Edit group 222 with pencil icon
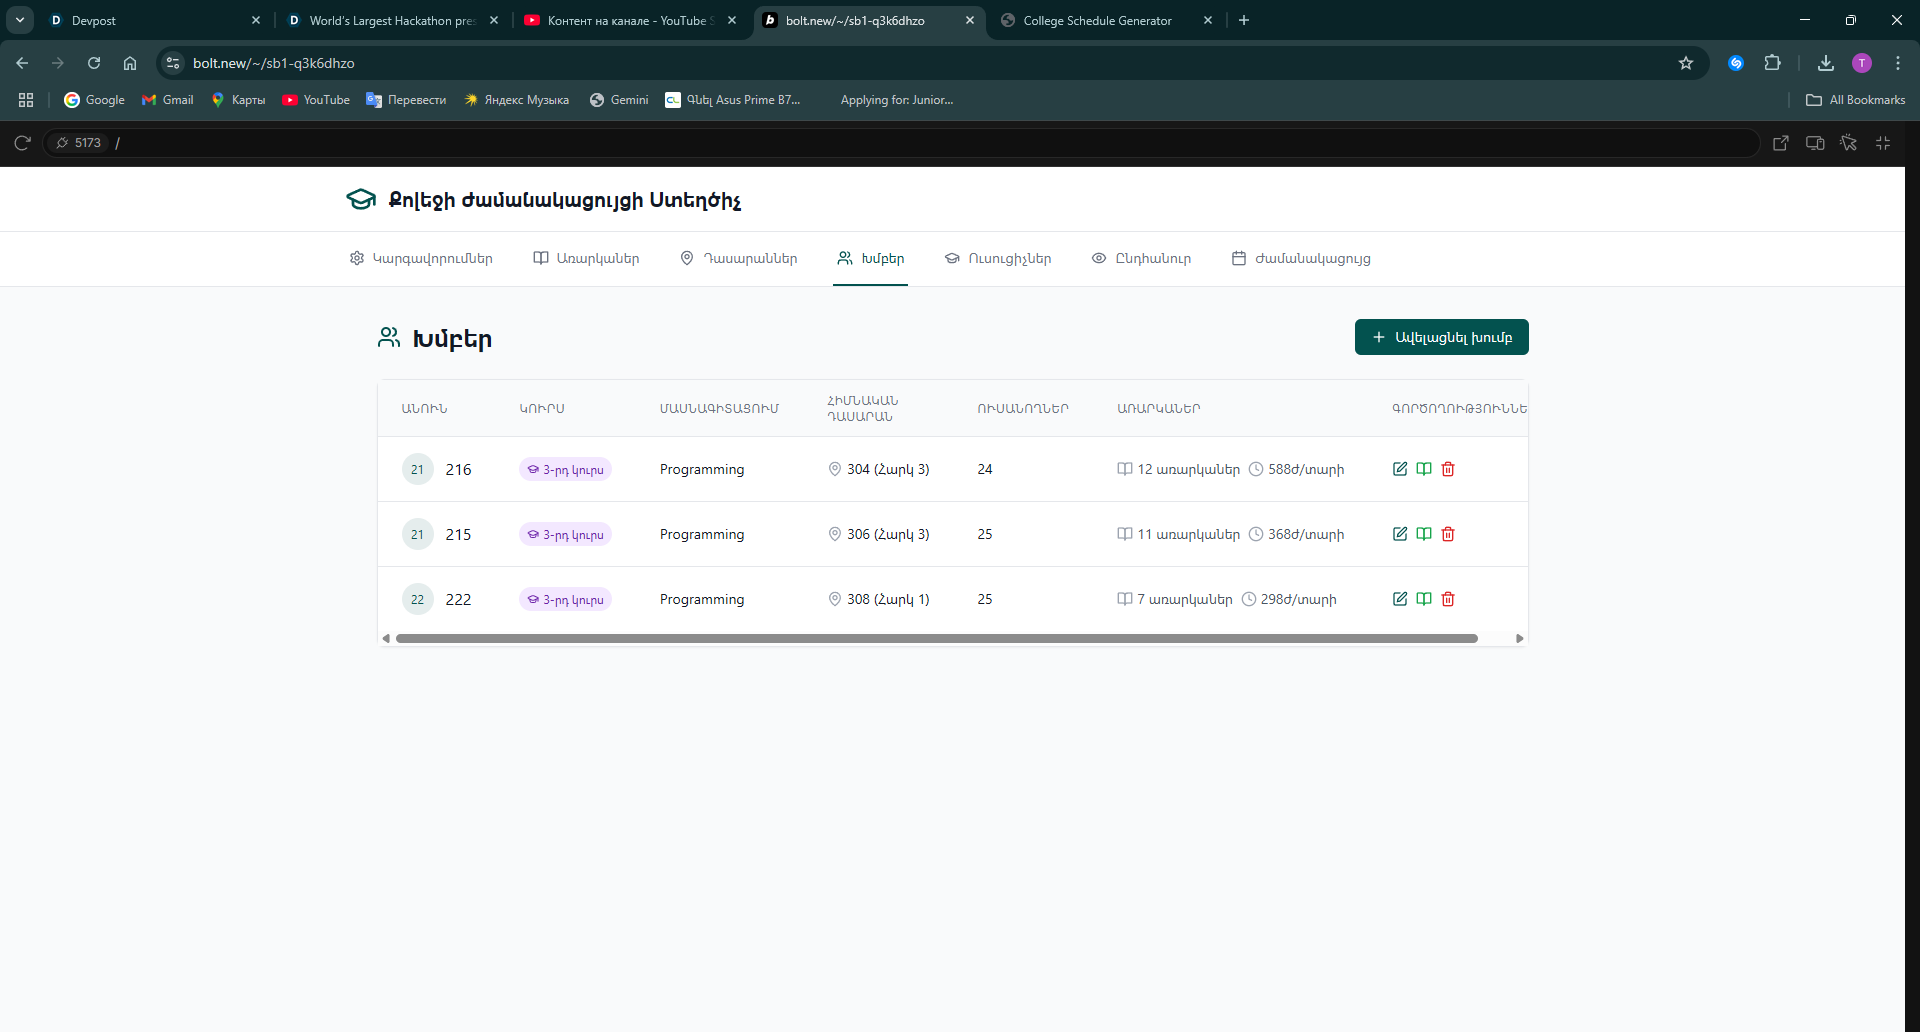The image size is (1920, 1032). click(1400, 599)
